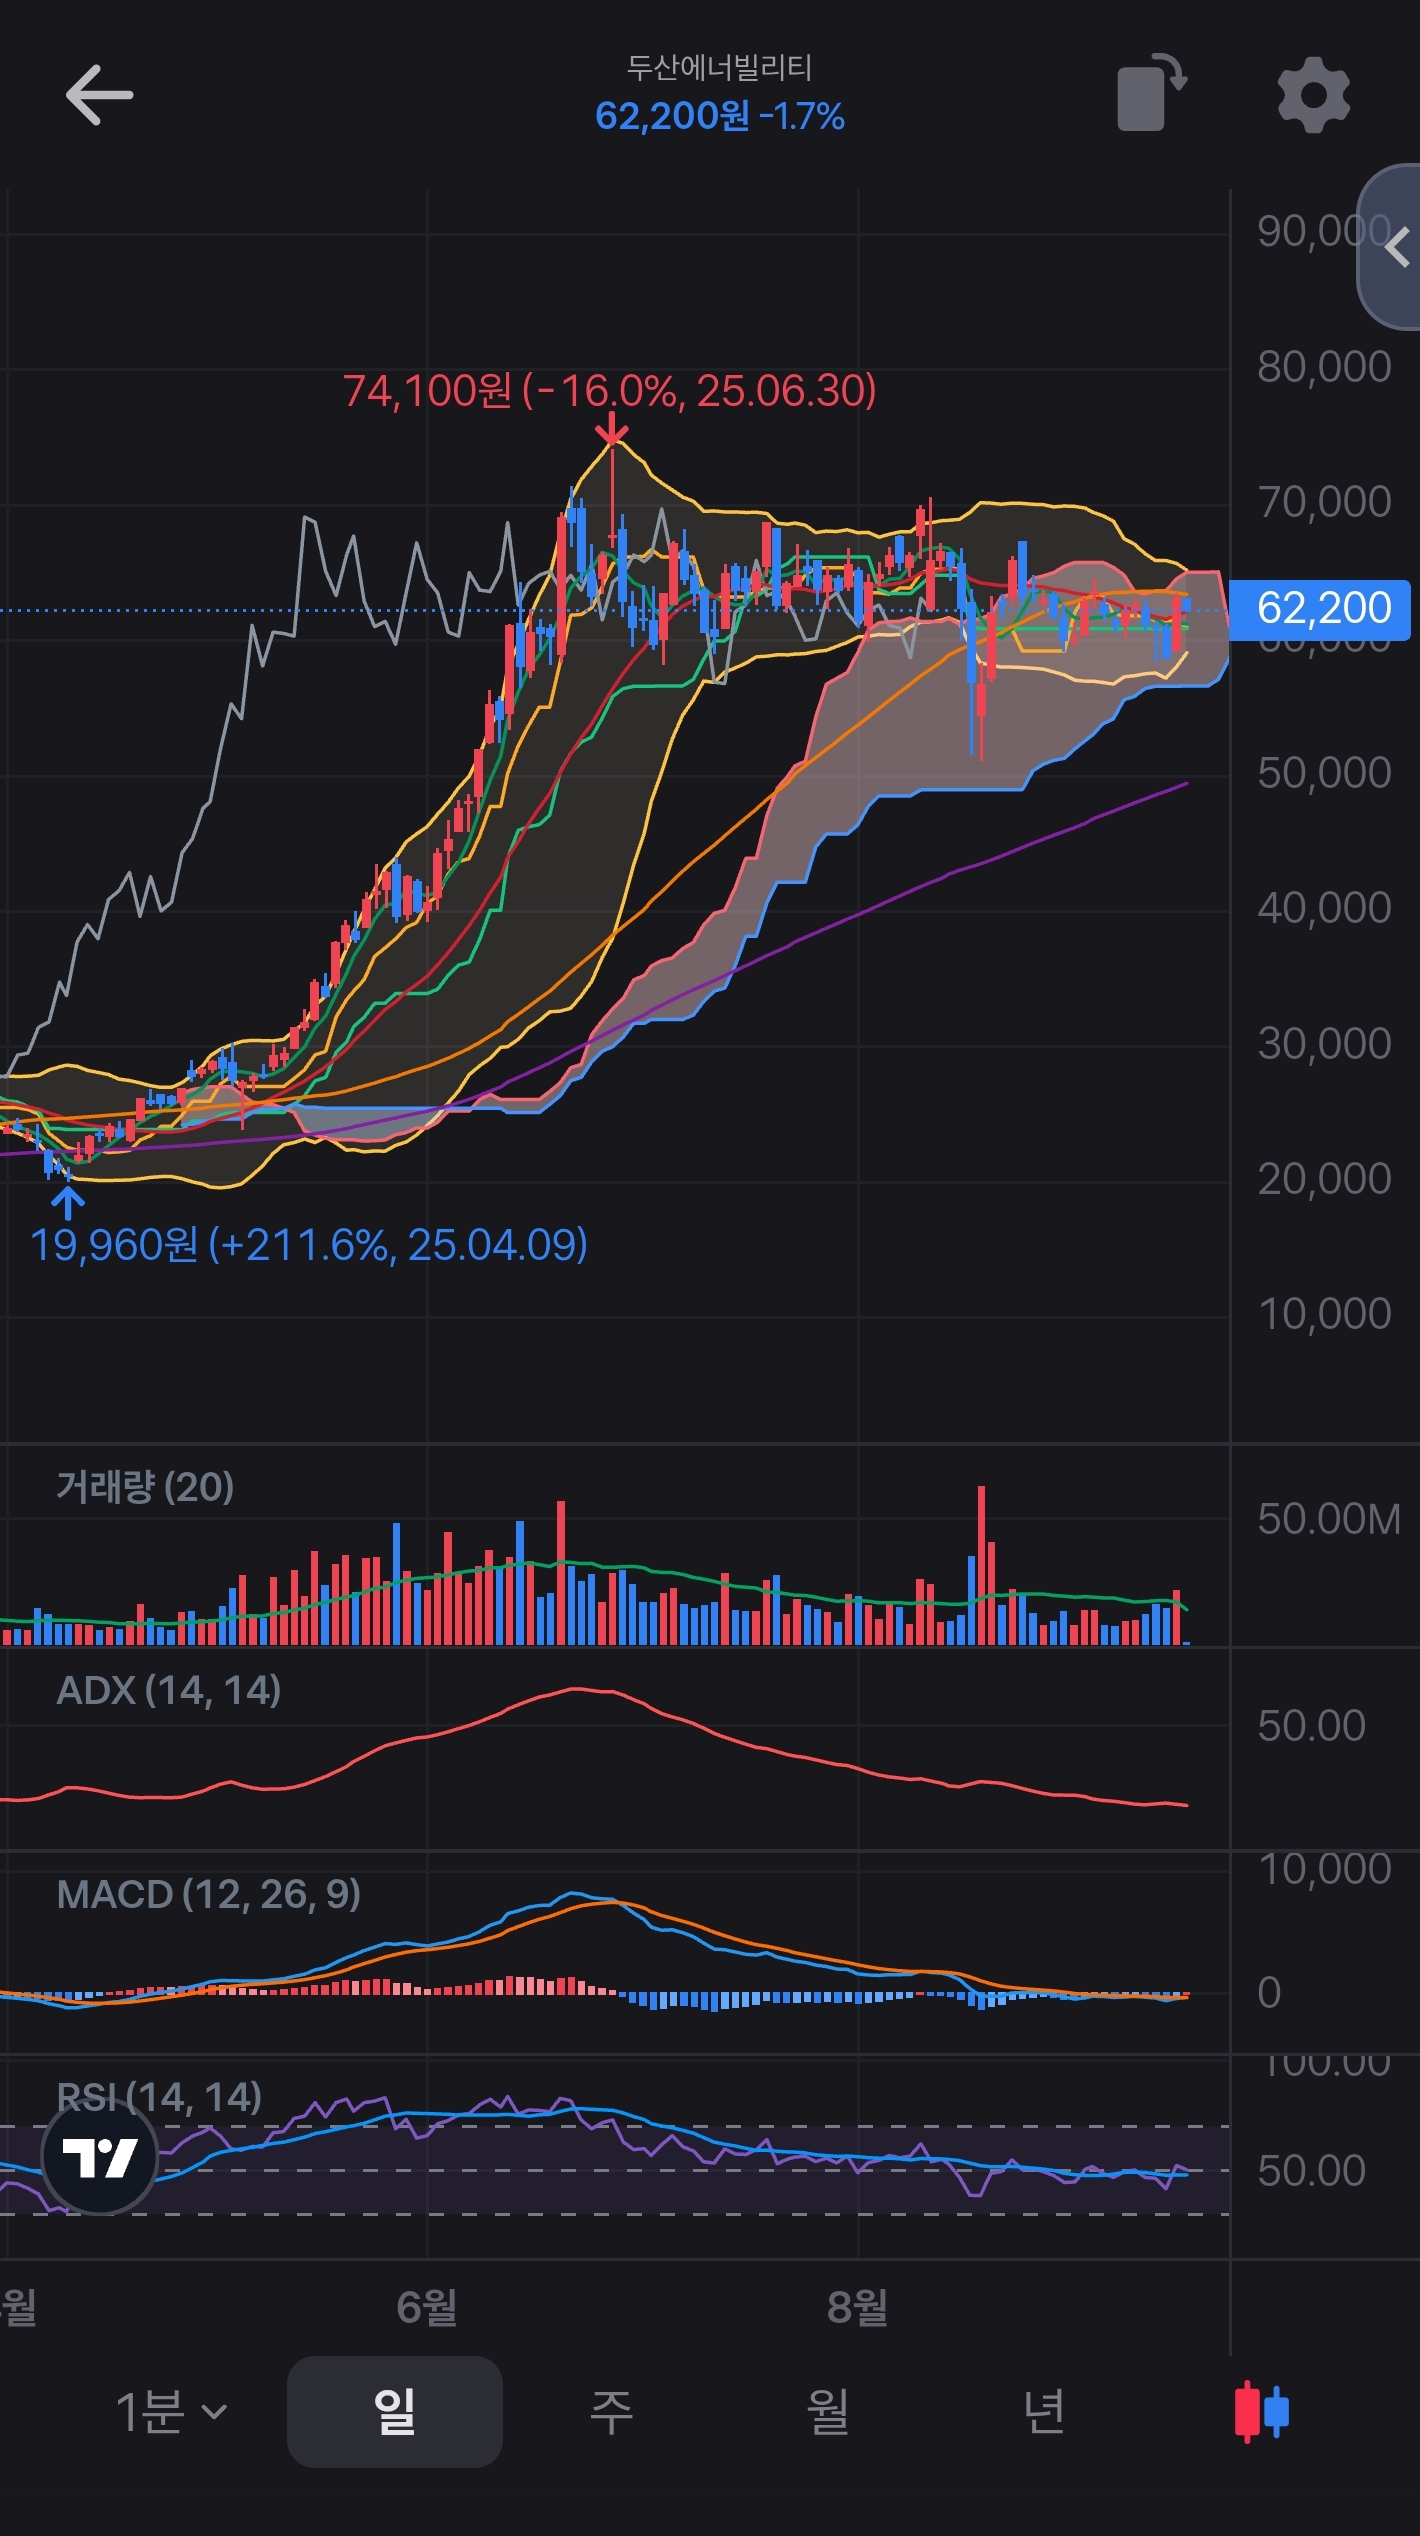This screenshot has height=2536, width=1420.
Task: Tap the rotate screen icon
Action: pos(1151,93)
